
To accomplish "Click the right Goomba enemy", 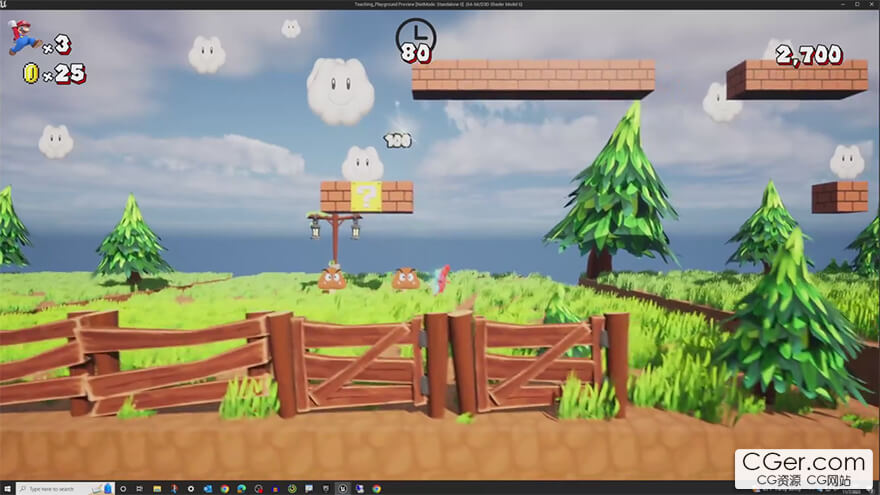I will tap(405, 277).
